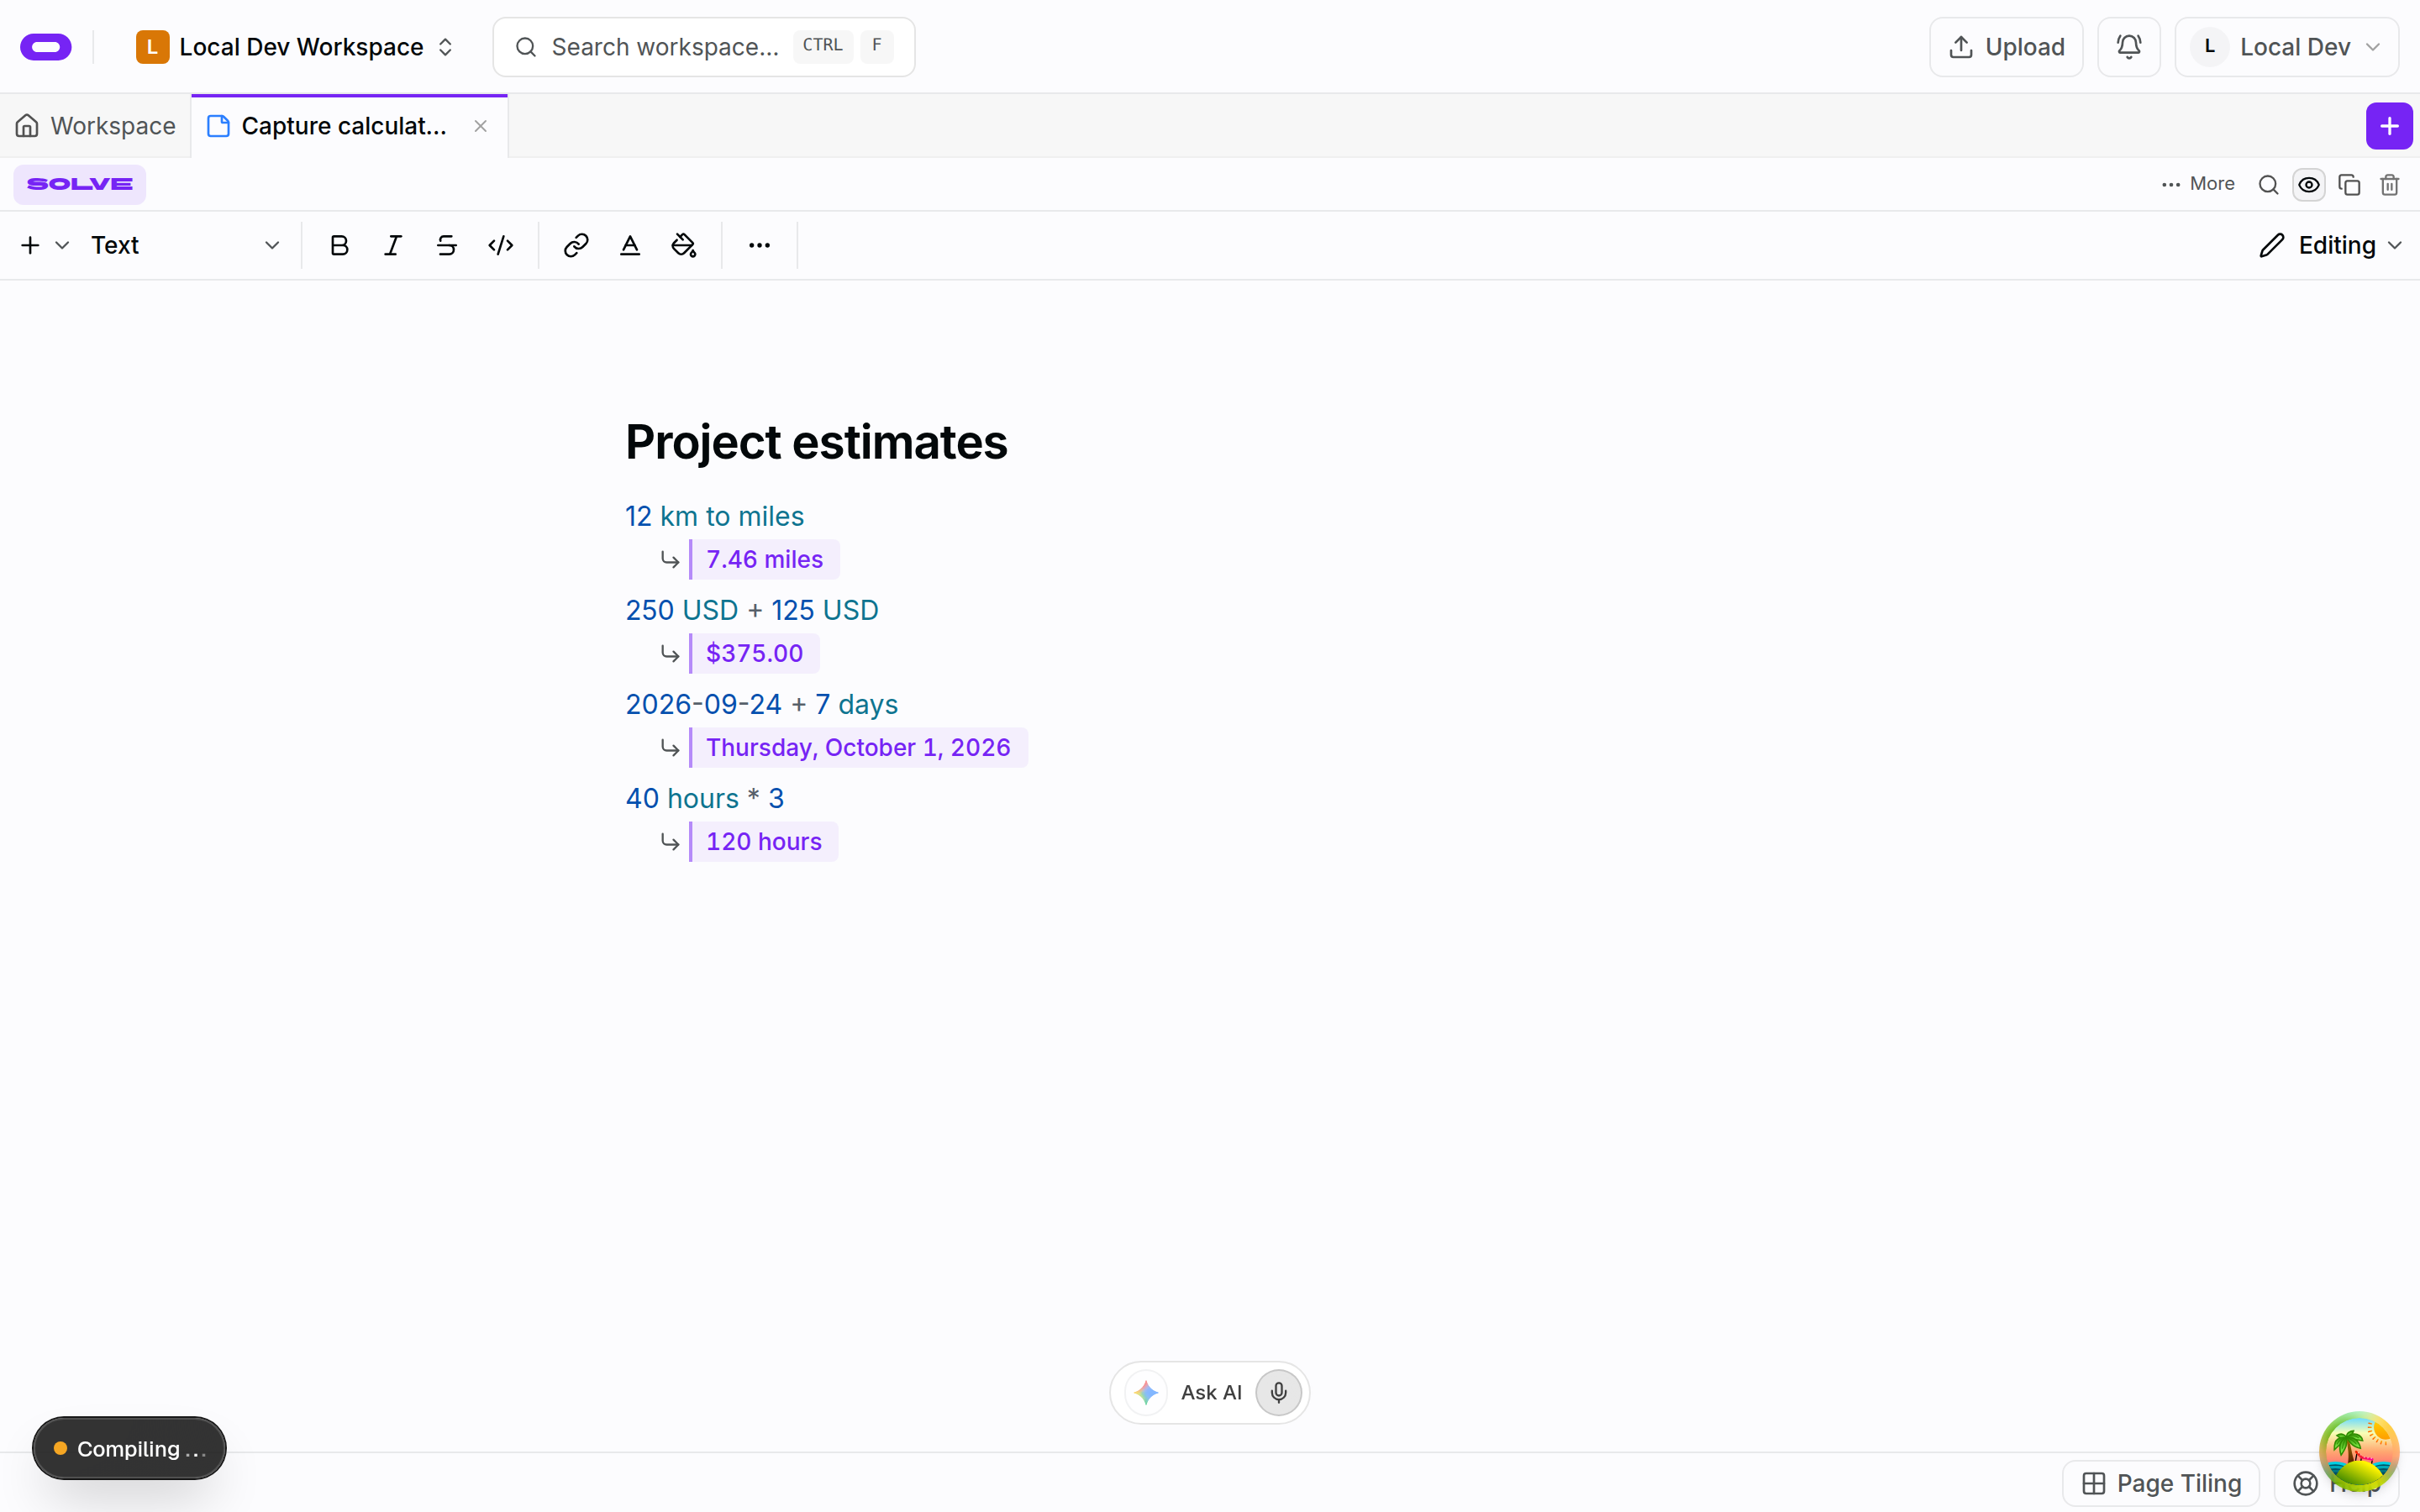Click the 120 hours result
Screen dimensions: 2420x1512
(763, 841)
